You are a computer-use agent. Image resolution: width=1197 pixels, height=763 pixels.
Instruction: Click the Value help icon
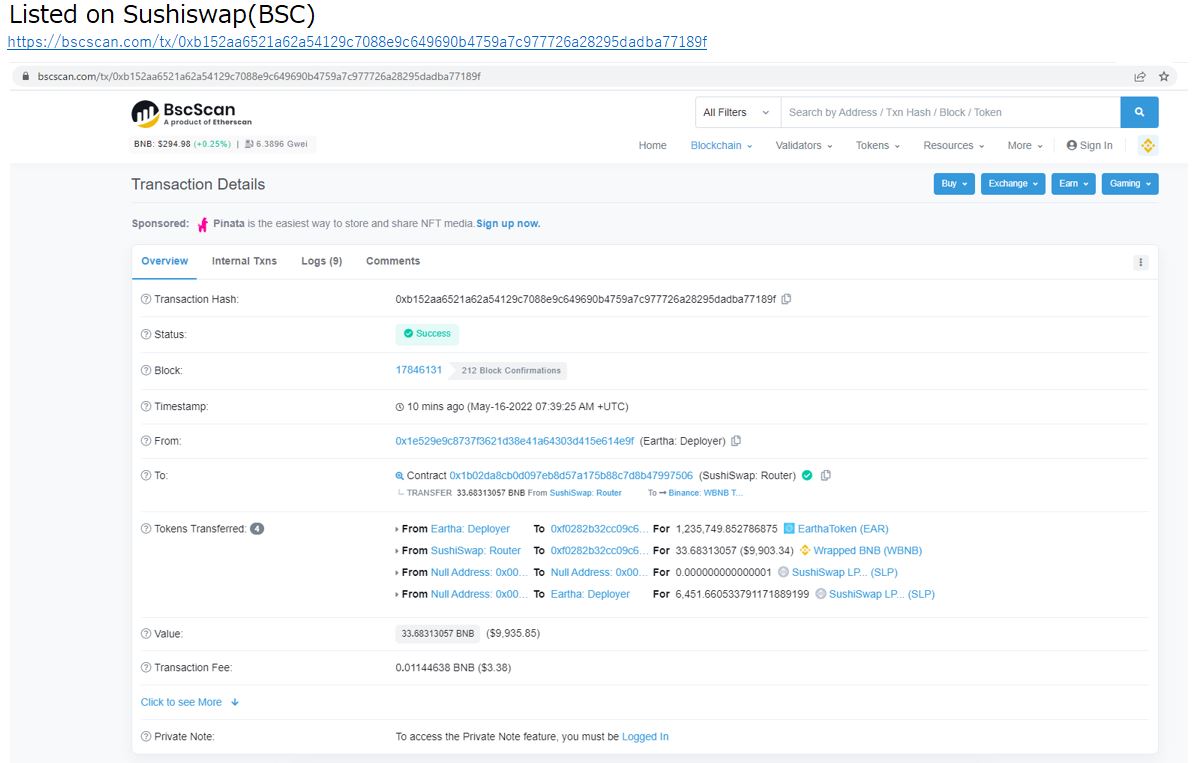pyautogui.click(x=146, y=634)
